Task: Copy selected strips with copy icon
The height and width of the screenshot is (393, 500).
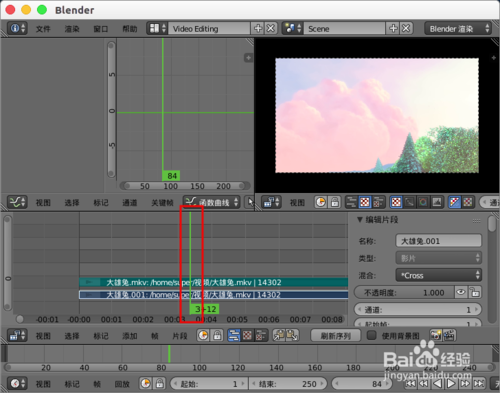Action: tap(279, 335)
